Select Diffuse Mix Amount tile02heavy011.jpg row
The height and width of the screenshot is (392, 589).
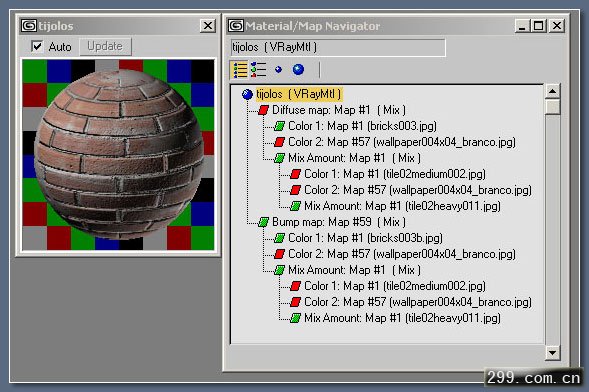click(x=402, y=206)
